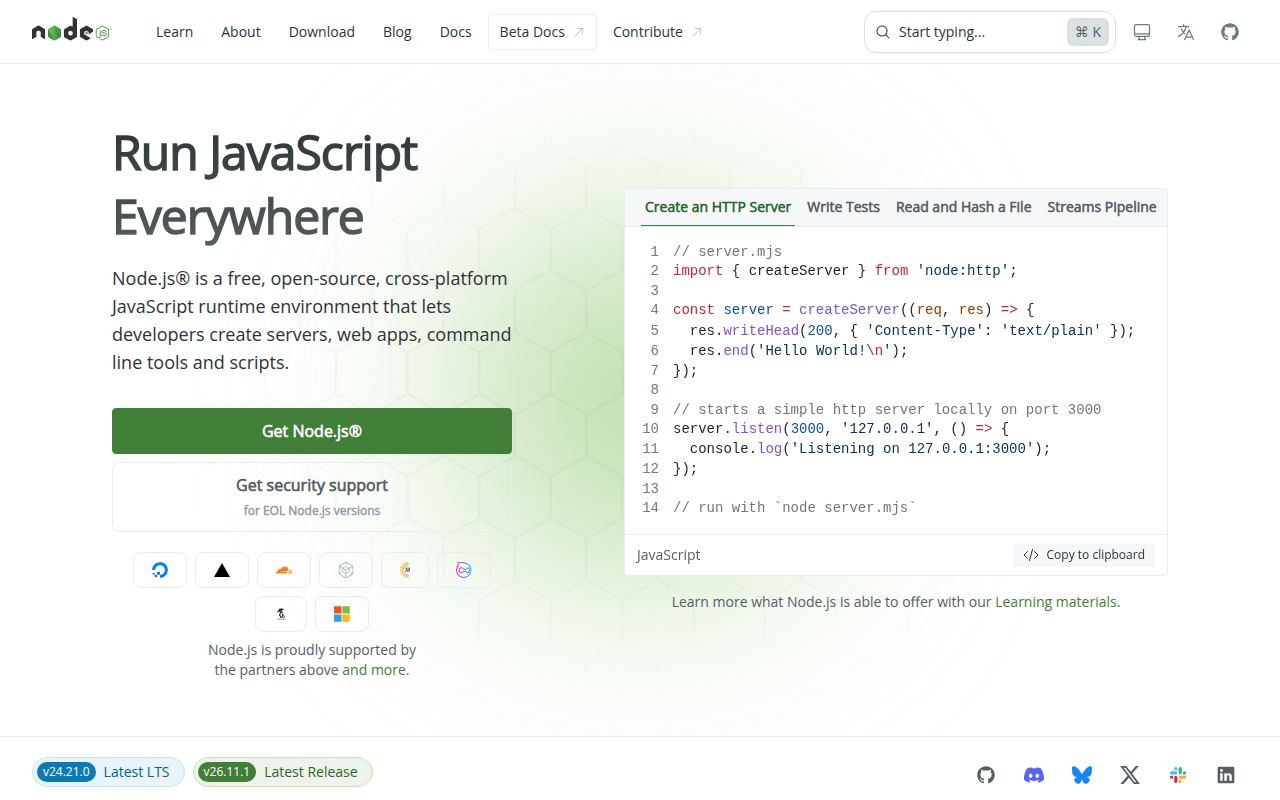
Task: Open the About menu item
Action: pyautogui.click(x=241, y=32)
